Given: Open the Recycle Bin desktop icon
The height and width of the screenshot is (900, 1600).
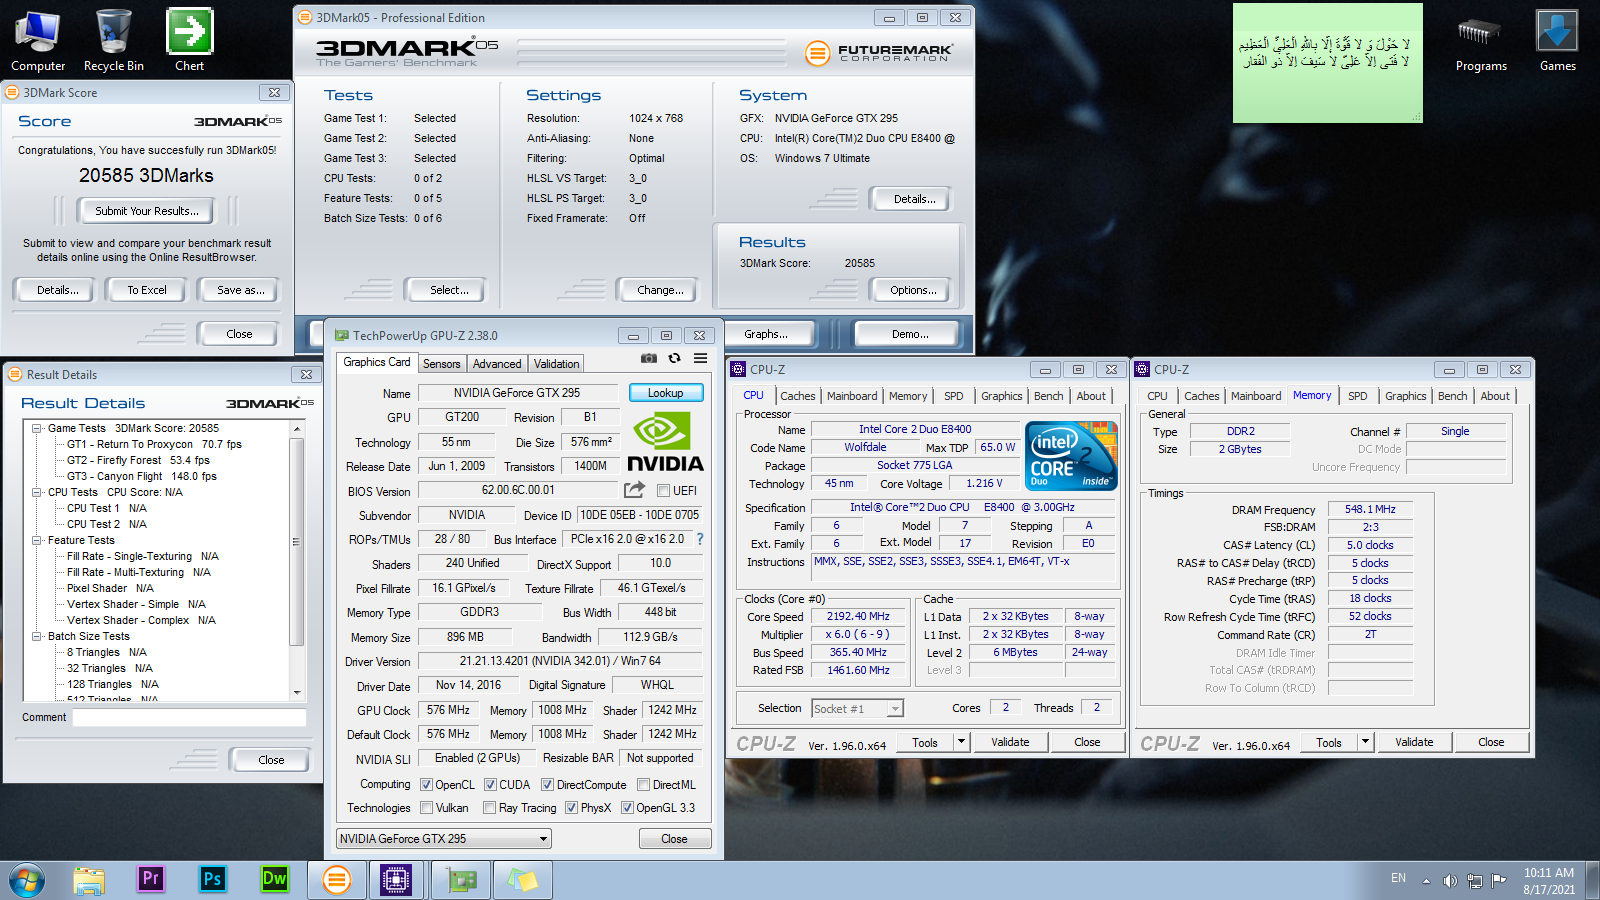Looking at the screenshot, I should click(114, 40).
